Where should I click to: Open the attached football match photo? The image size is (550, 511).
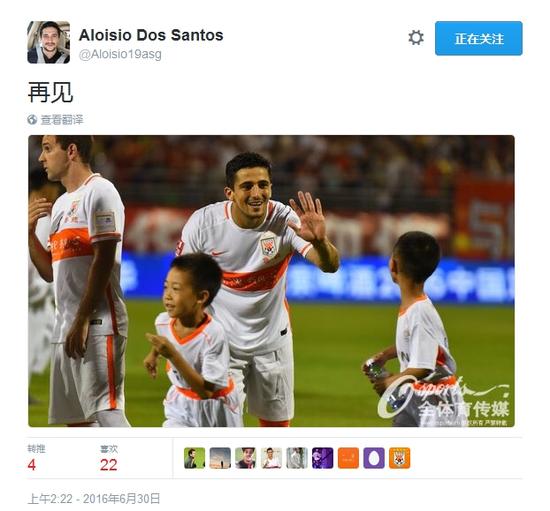tap(271, 281)
